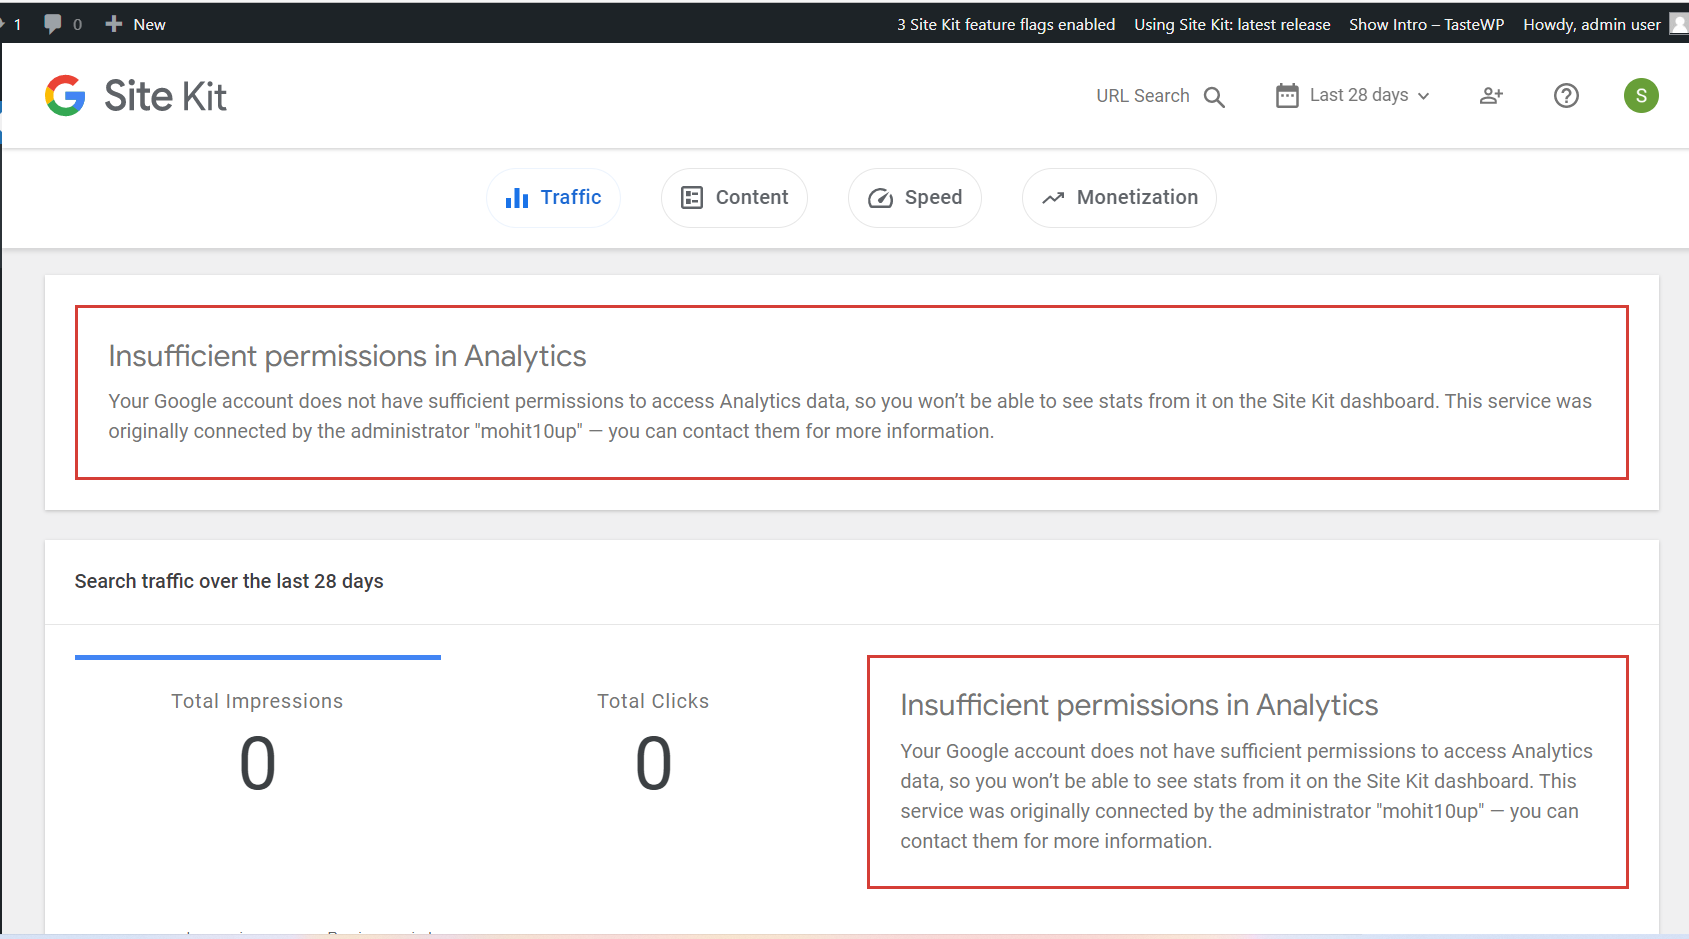Viewport: 1689px width, 939px height.
Task: Click the Content document icon
Action: pos(692,198)
